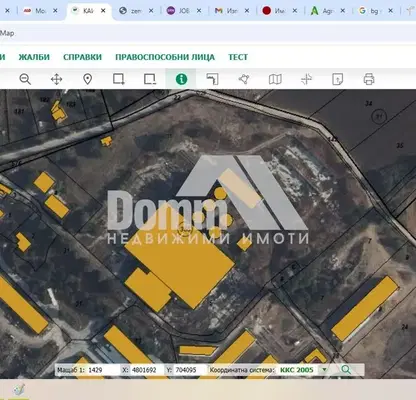The width and height of the screenshot is (416, 400).
Task: Edit the Y coordinate field 704095
Action: pyautogui.click(x=190, y=370)
